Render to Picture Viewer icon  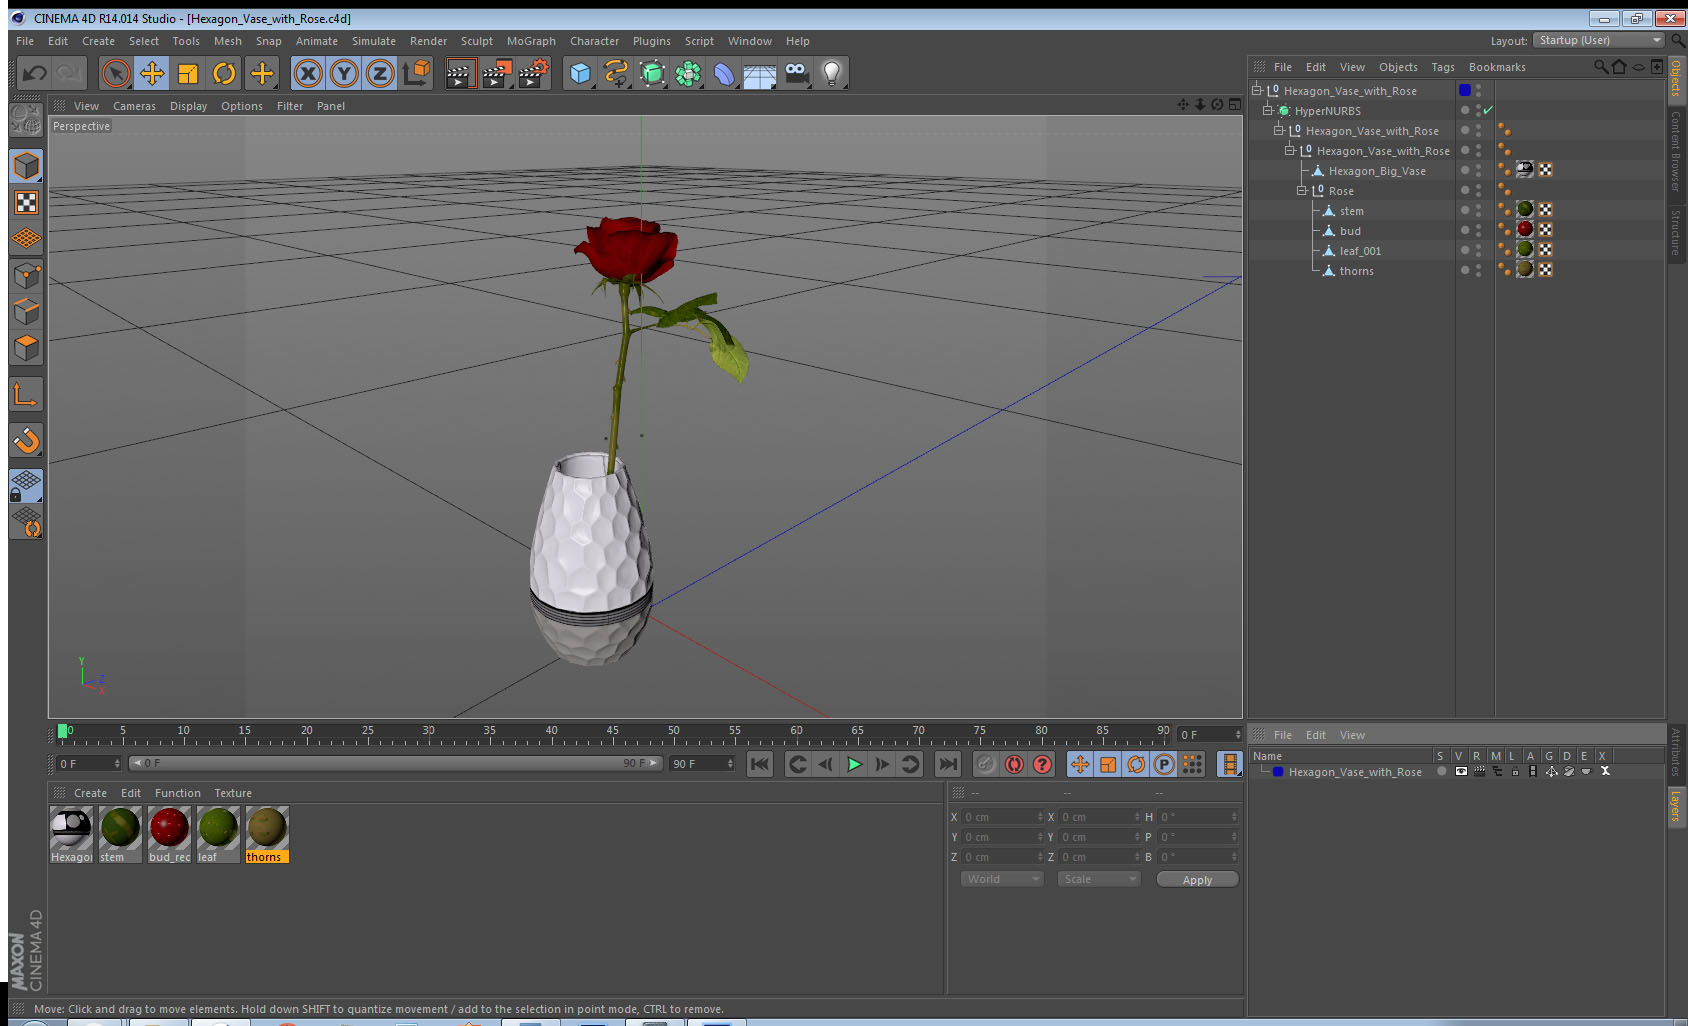point(496,73)
